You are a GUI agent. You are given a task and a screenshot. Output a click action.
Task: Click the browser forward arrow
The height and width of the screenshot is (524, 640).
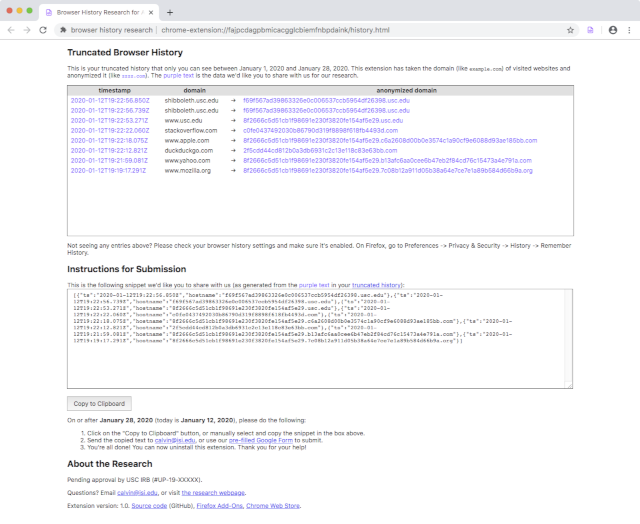(27, 30)
